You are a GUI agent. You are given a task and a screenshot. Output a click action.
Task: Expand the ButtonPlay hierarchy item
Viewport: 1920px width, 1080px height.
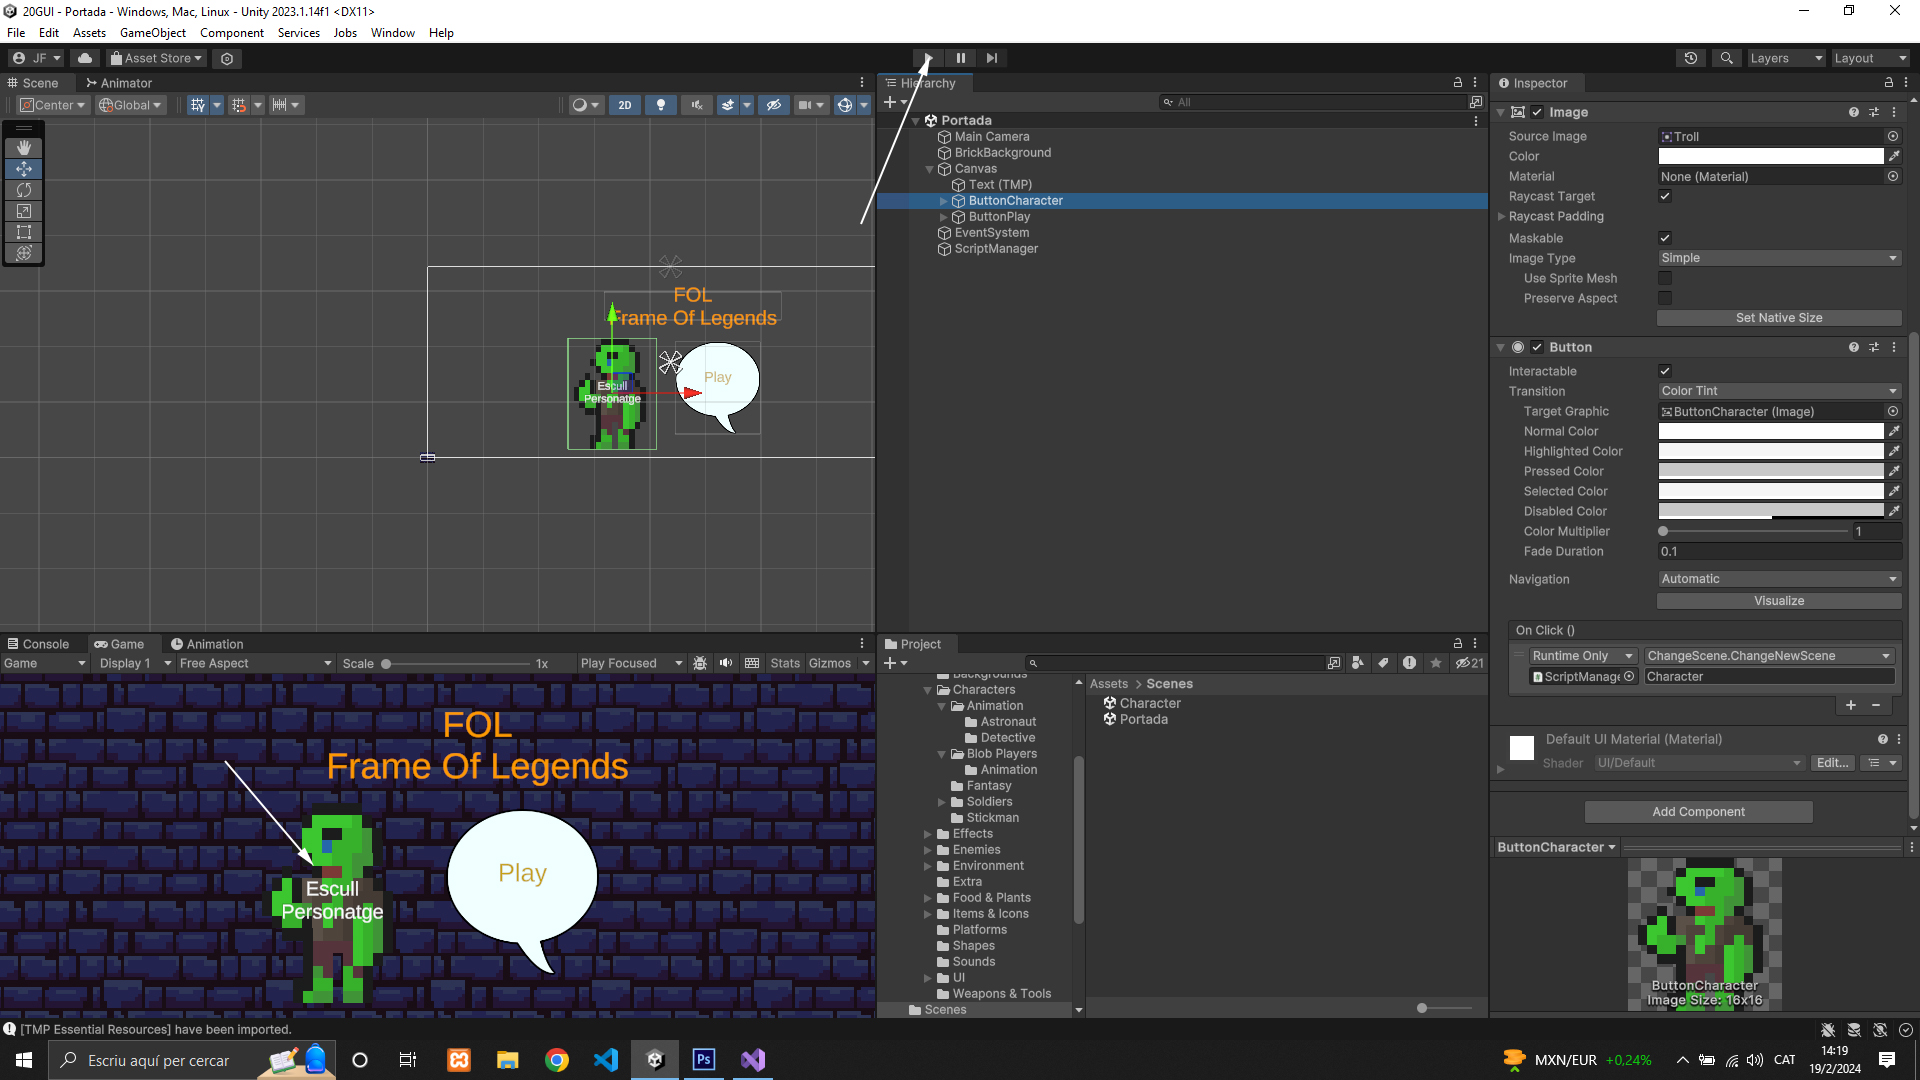[x=943, y=217]
